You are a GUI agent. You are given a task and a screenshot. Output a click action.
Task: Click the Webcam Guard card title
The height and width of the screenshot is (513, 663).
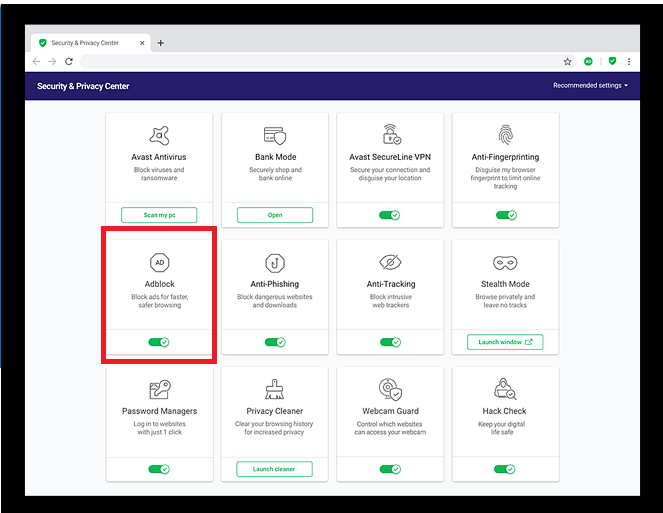tap(390, 411)
